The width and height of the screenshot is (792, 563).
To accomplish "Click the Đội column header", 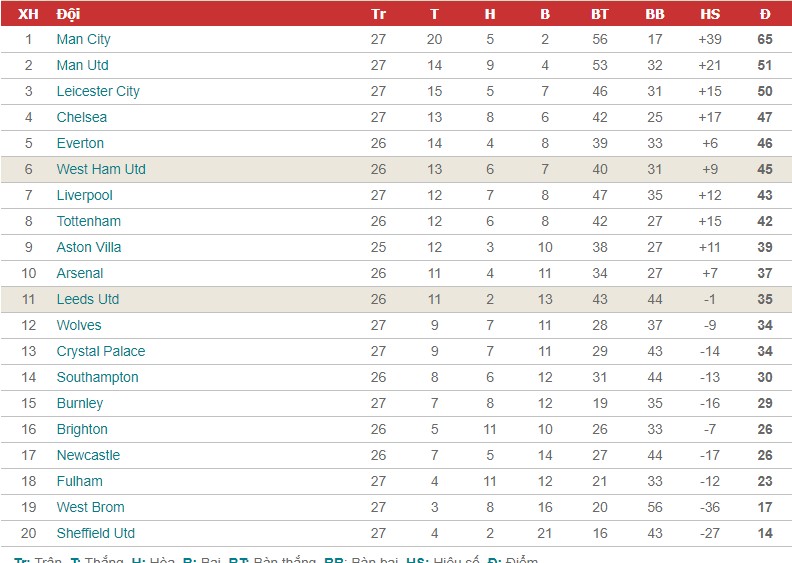I will 68,14.
